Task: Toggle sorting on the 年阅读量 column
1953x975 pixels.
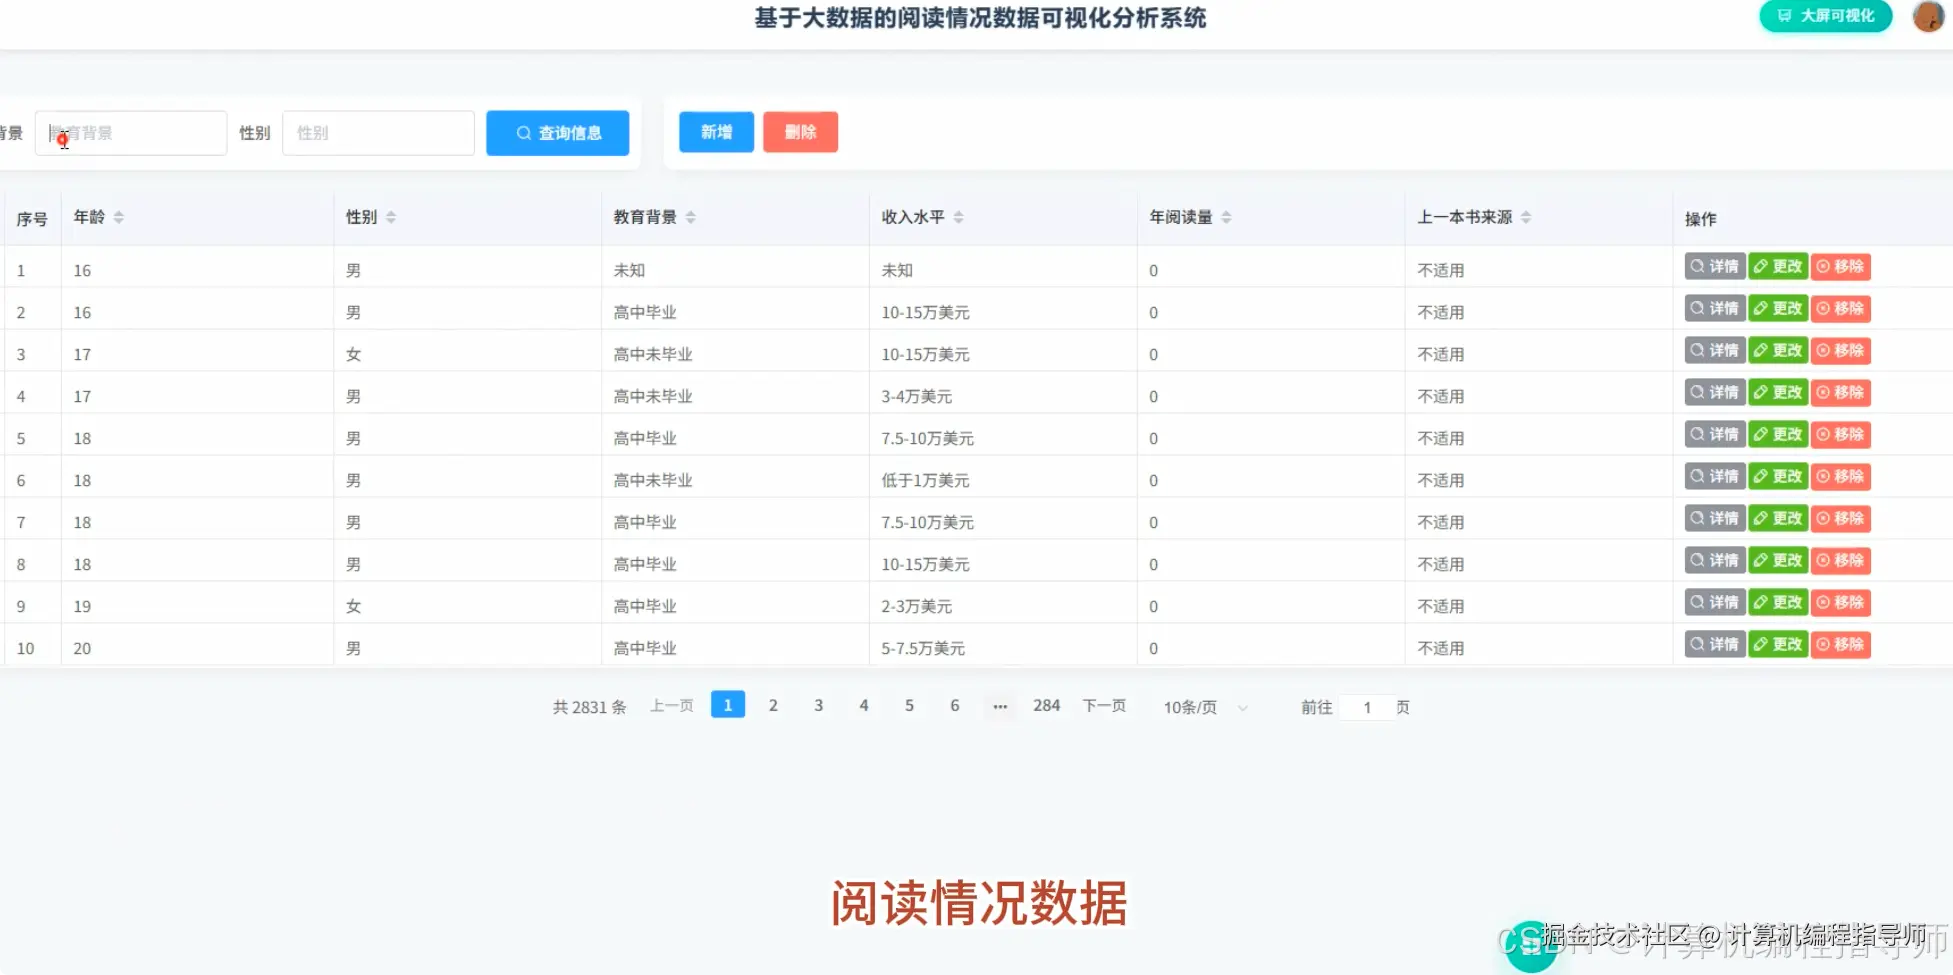Action: point(1225,216)
